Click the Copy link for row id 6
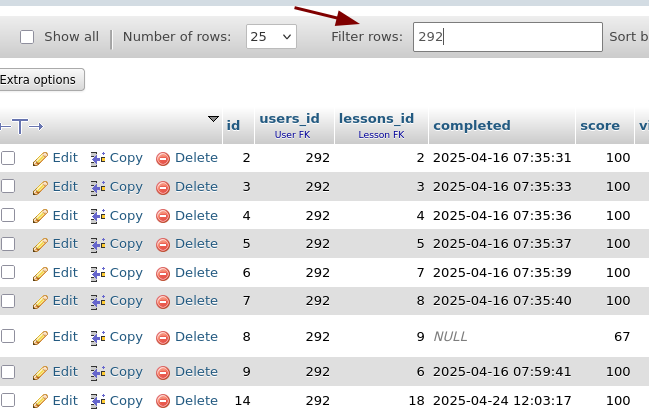Screen dimensions: 649x420 click(x=126, y=273)
